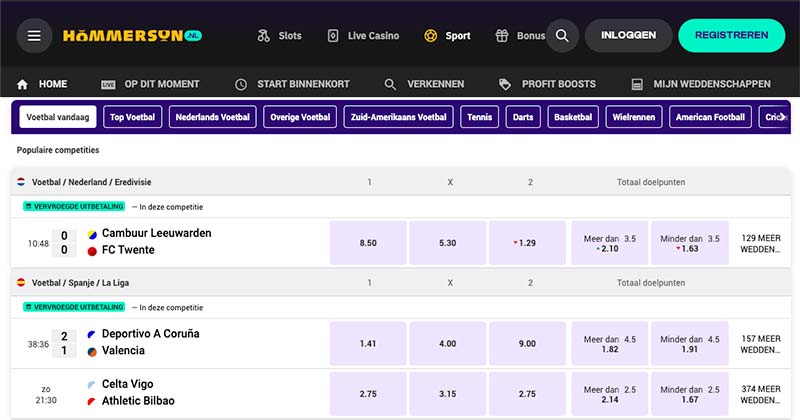Open 129 MEER WEDDEN link
This screenshot has width=800, height=420.
click(x=761, y=243)
